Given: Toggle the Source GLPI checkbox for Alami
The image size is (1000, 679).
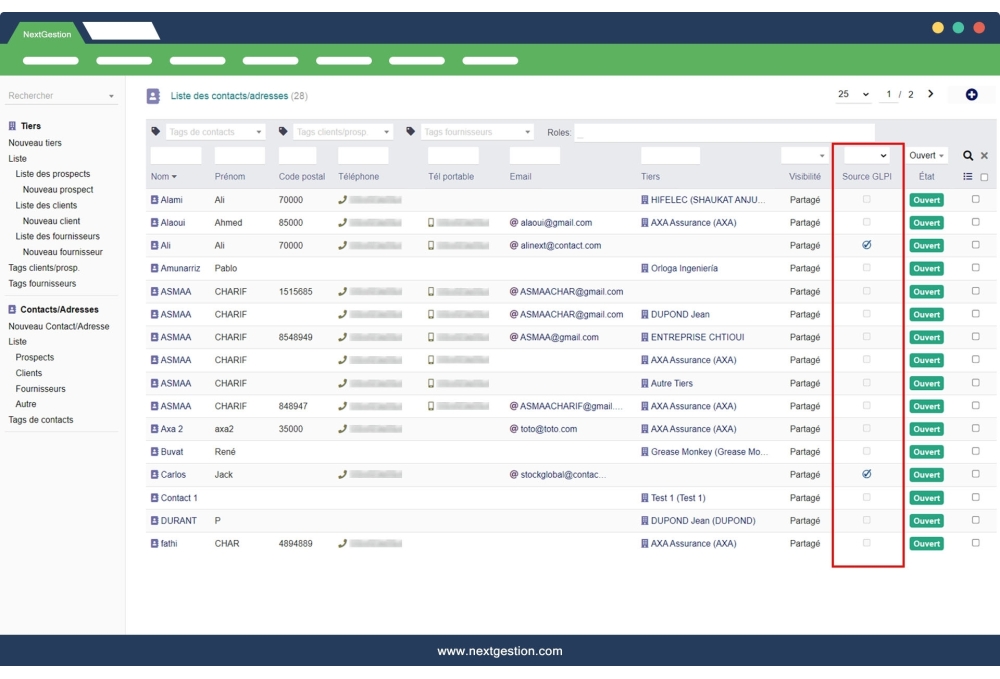Looking at the screenshot, I should coord(866,200).
